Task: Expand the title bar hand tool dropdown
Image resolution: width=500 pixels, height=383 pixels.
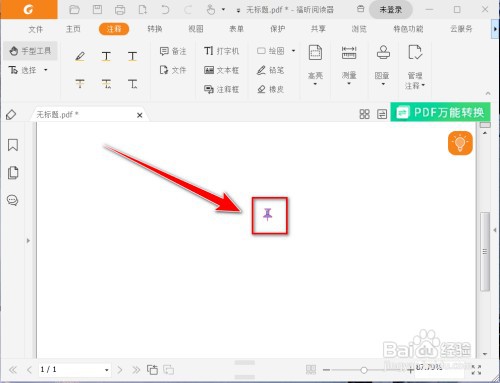Action: click(223, 10)
